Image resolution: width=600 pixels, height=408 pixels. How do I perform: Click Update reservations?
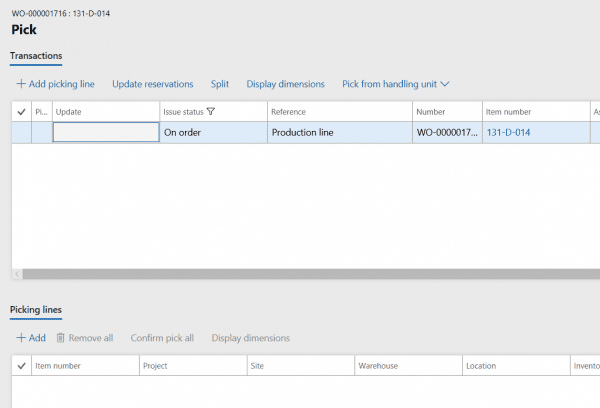pos(152,85)
